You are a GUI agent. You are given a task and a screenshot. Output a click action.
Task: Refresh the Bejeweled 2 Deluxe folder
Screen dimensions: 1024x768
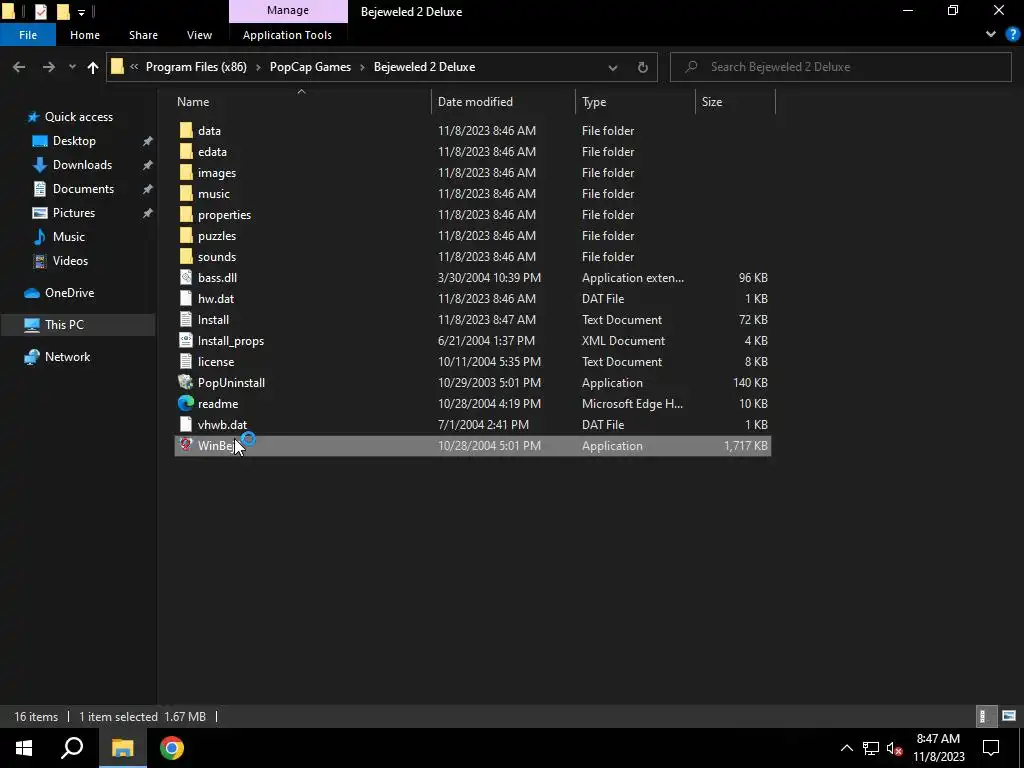[x=643, y=67]
